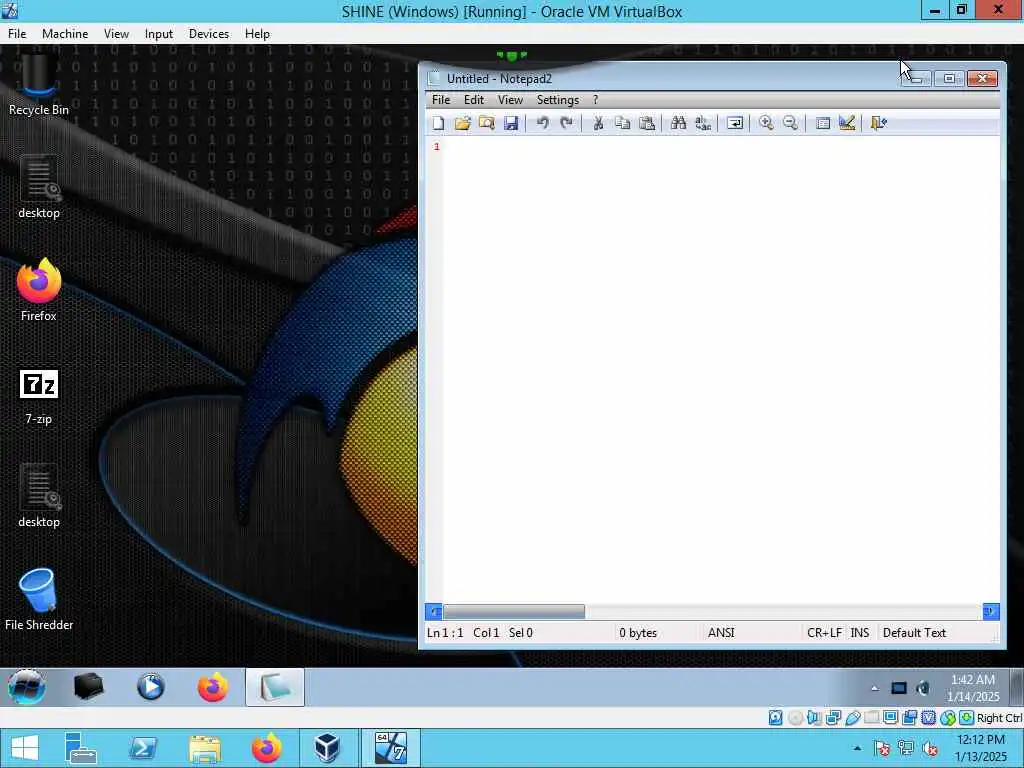Select the File Shredder desktop icon
The height and width of the screenshot is (768, 1024).
[x=39, y=599]
